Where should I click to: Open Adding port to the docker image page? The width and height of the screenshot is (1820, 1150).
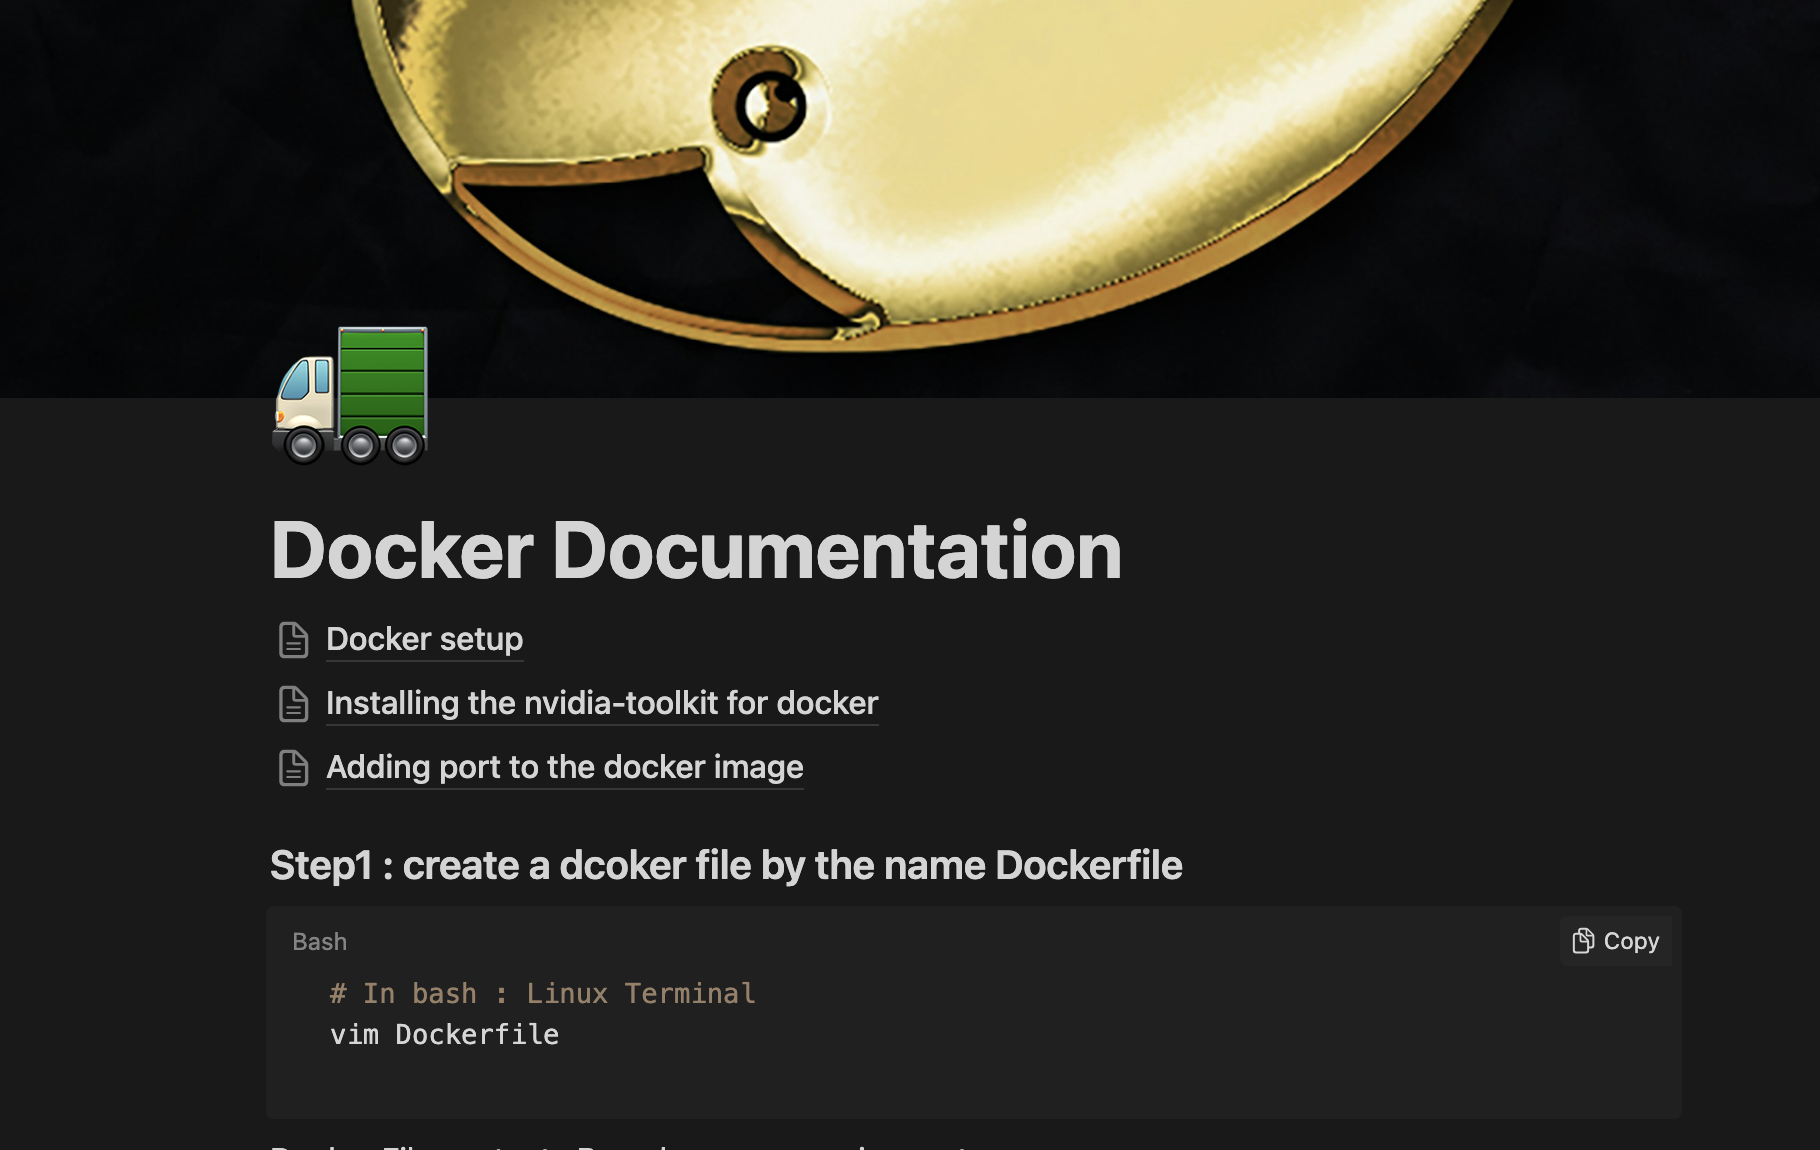click(565, 767)
